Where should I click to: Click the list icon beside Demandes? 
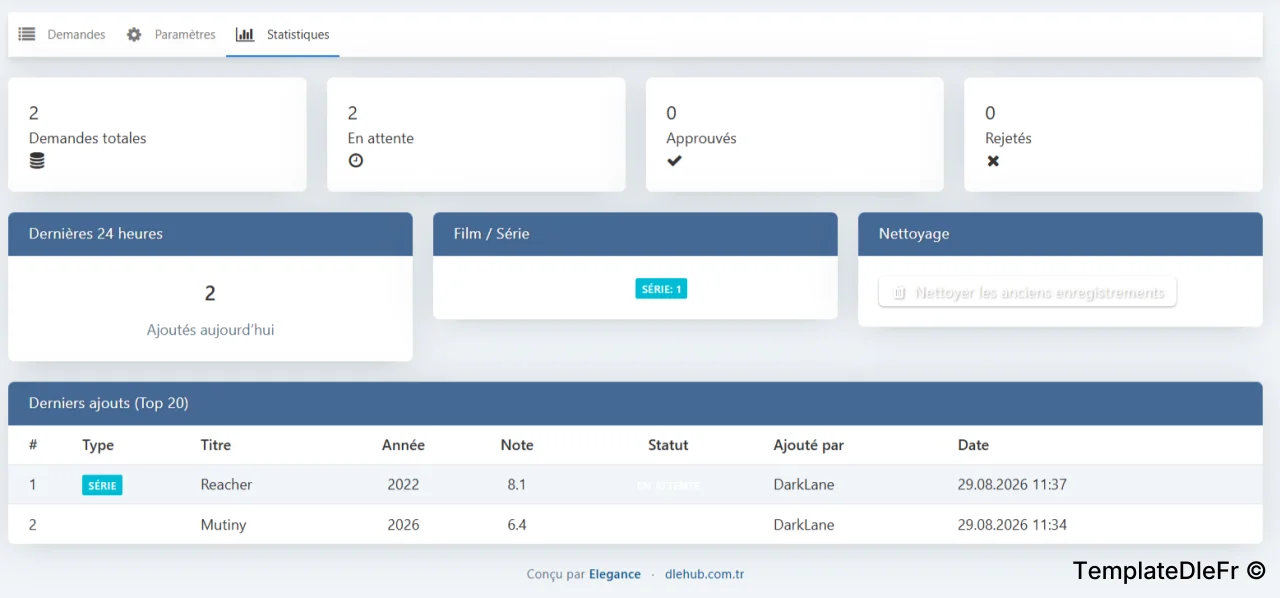[27, 34]
